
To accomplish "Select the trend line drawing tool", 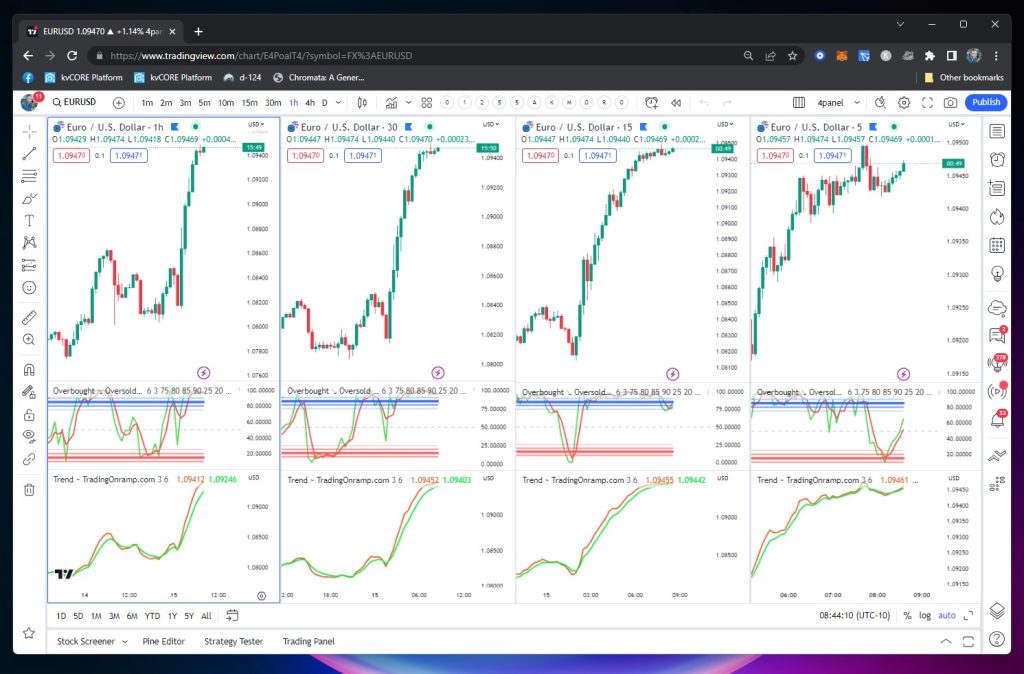I will point(29,153).
